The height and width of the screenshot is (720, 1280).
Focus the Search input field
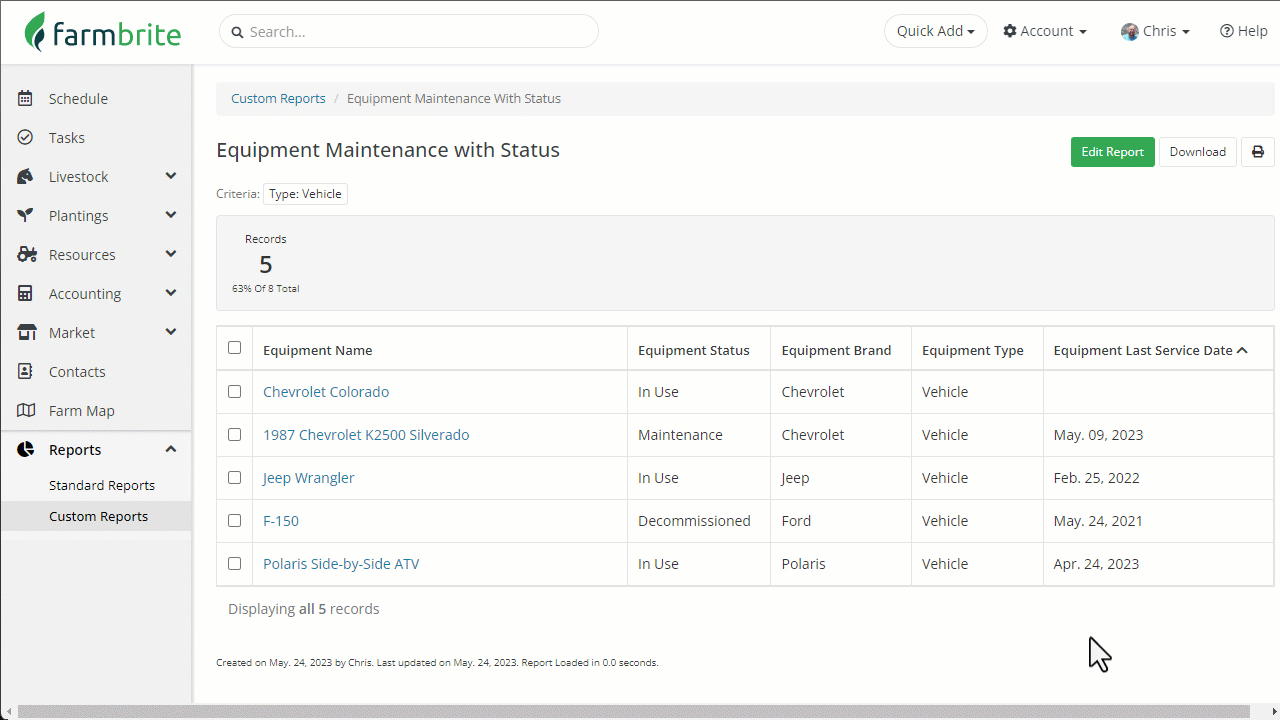coord(415,32)
